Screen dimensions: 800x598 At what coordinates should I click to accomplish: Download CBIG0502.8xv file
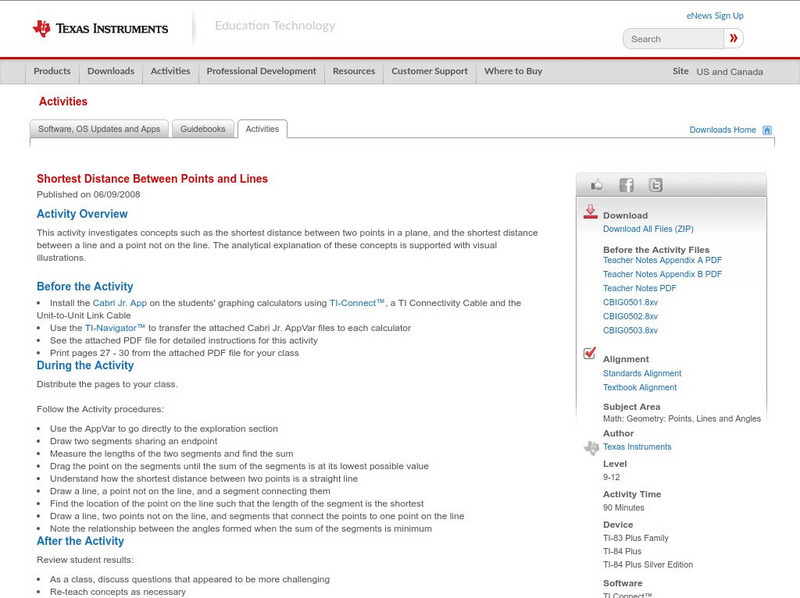point(630,316)
